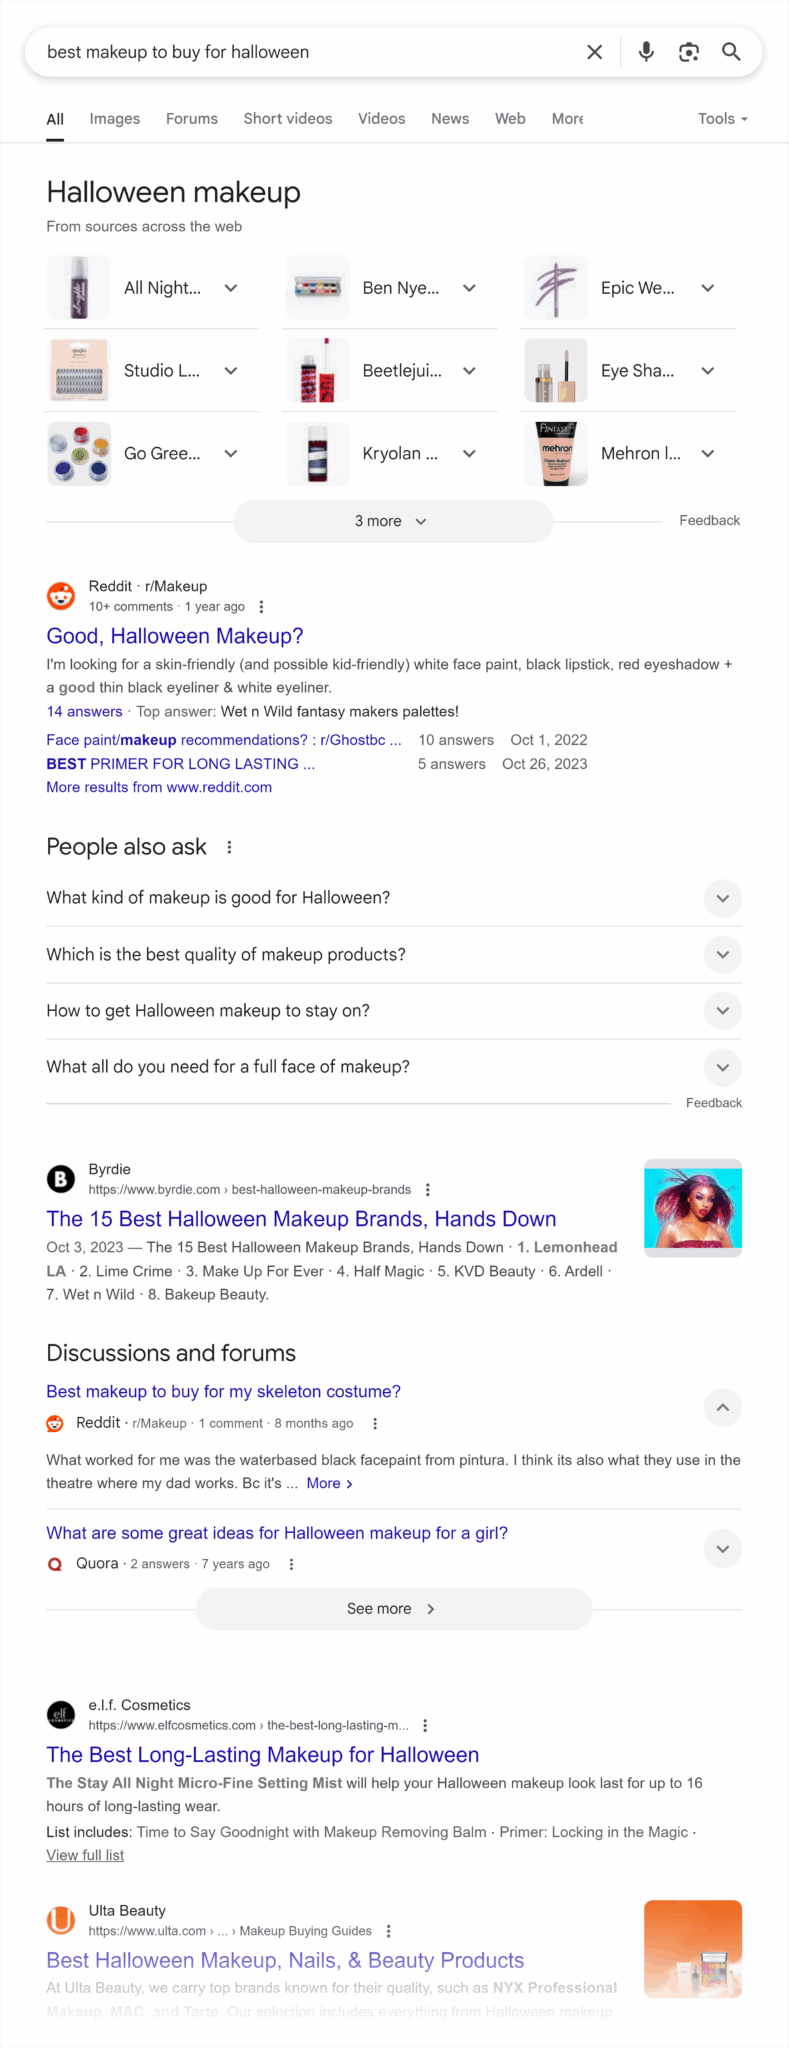
Task: Open options menu for Reddit r/Makeup result
Action: click(x=261, y=607)
